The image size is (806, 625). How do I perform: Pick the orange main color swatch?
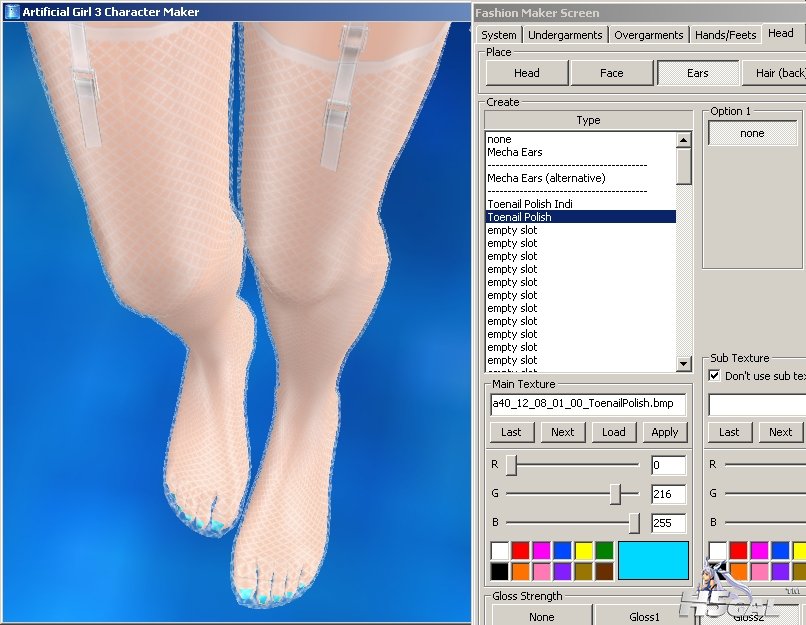coord(521,572)
